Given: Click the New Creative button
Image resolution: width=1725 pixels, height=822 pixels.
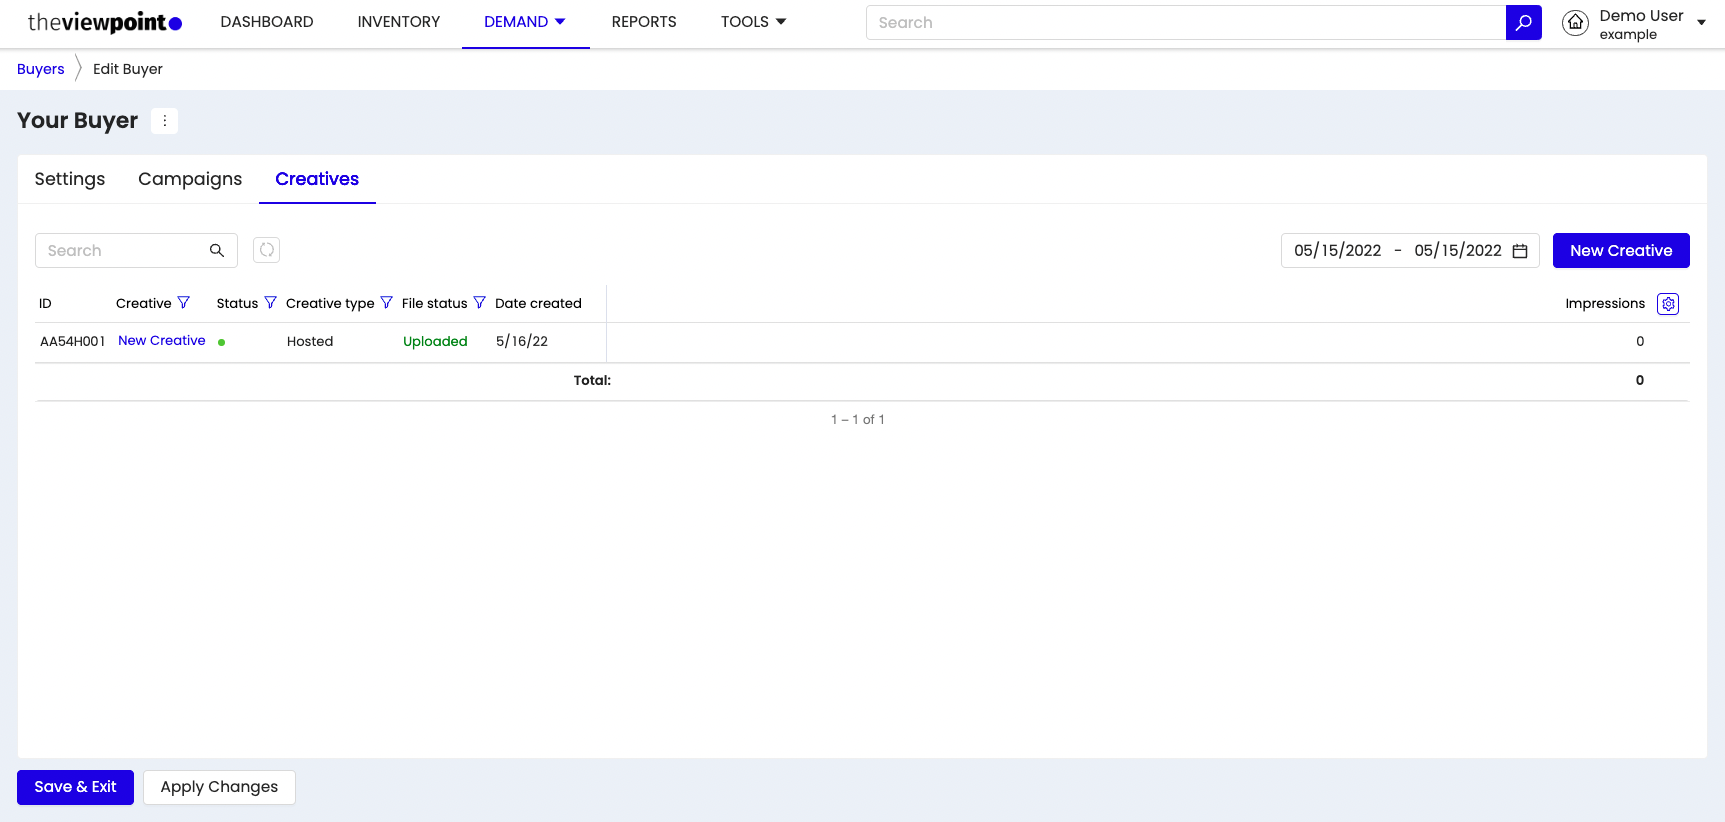Looking at the screenshot, I should click(1621, 251).
